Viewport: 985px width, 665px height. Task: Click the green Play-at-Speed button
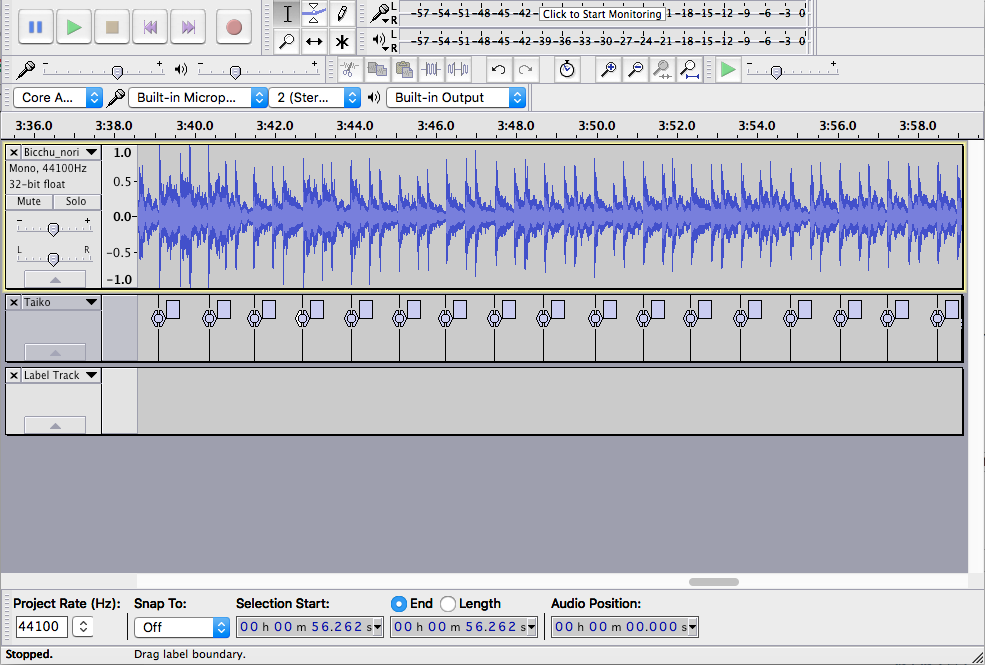(x=727, y=69)
